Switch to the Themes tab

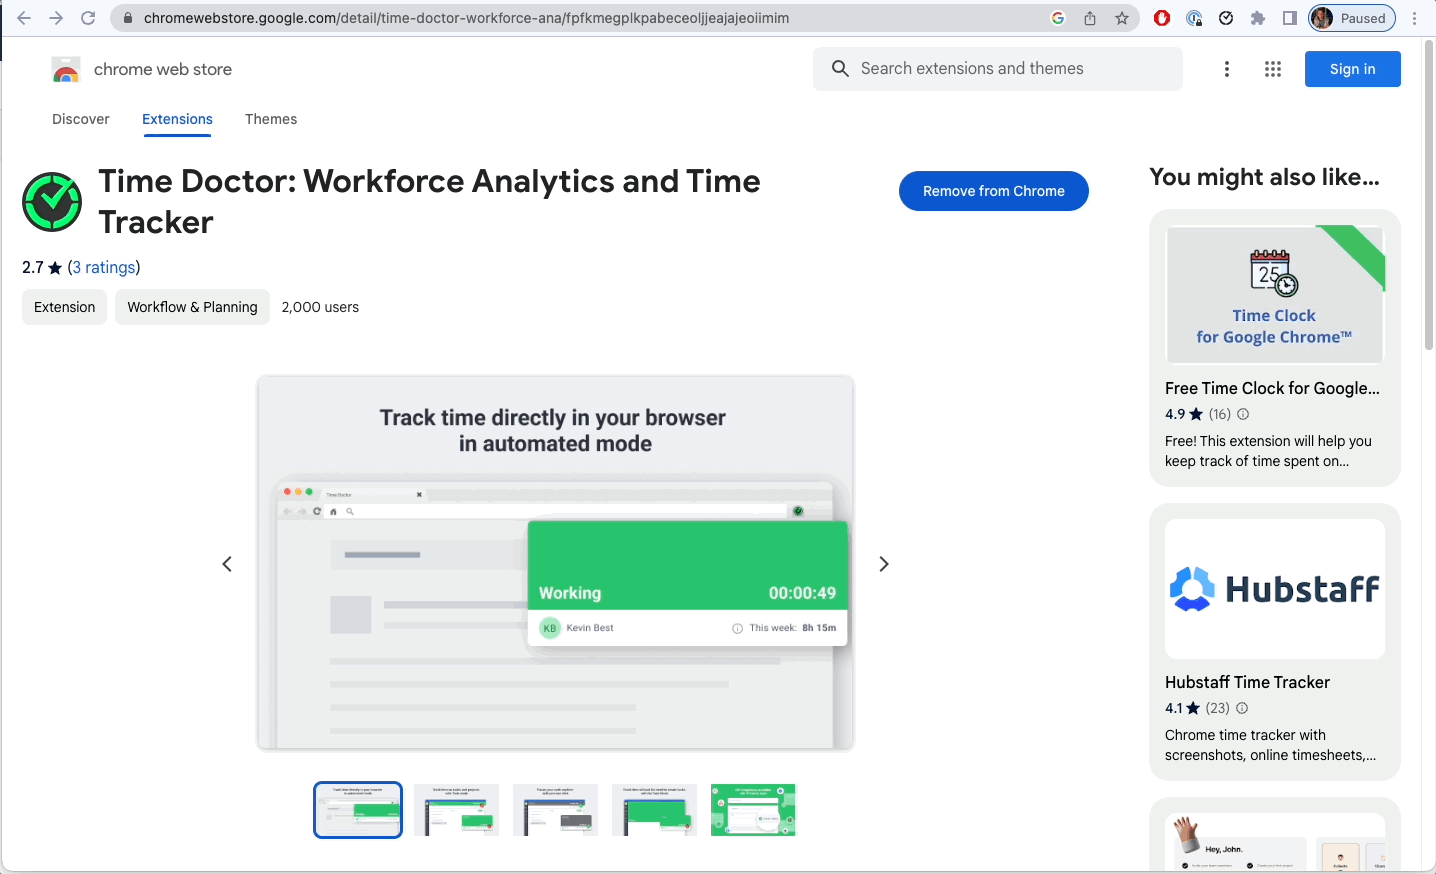[271, 119]
